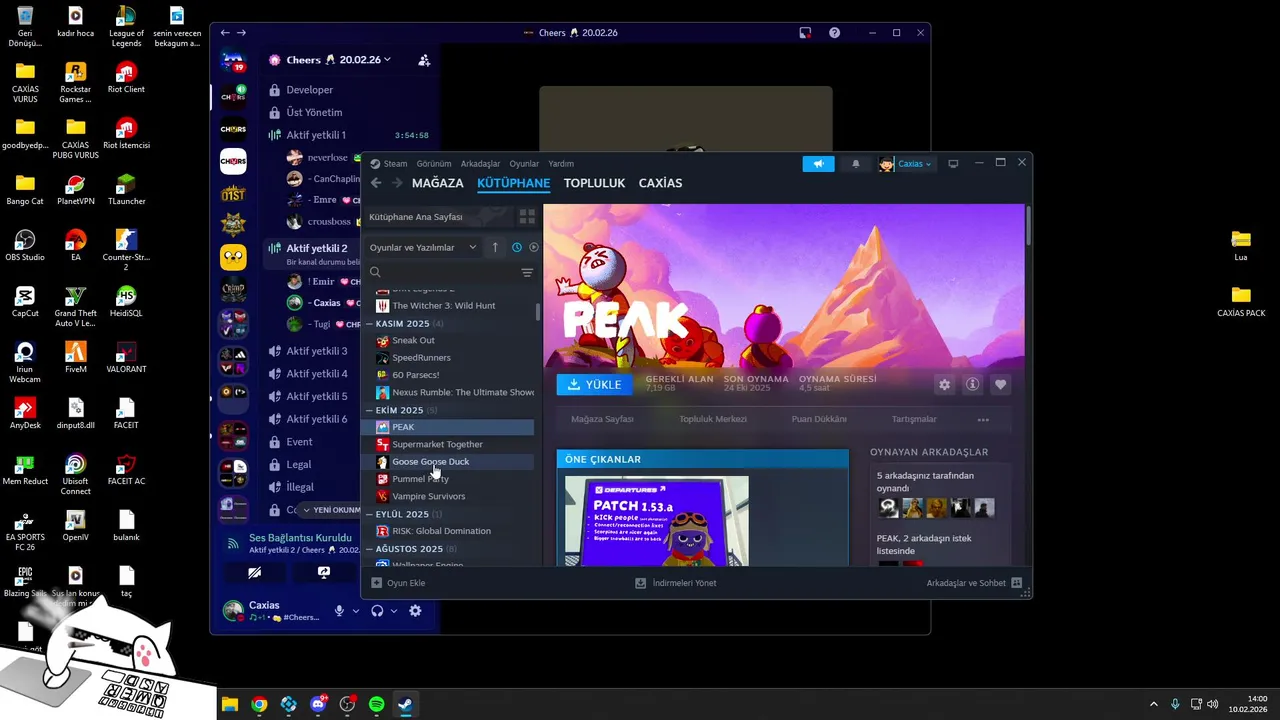Show PEAK game info icon
This screenshot has width=1280, height=720.
pos(972,384)
